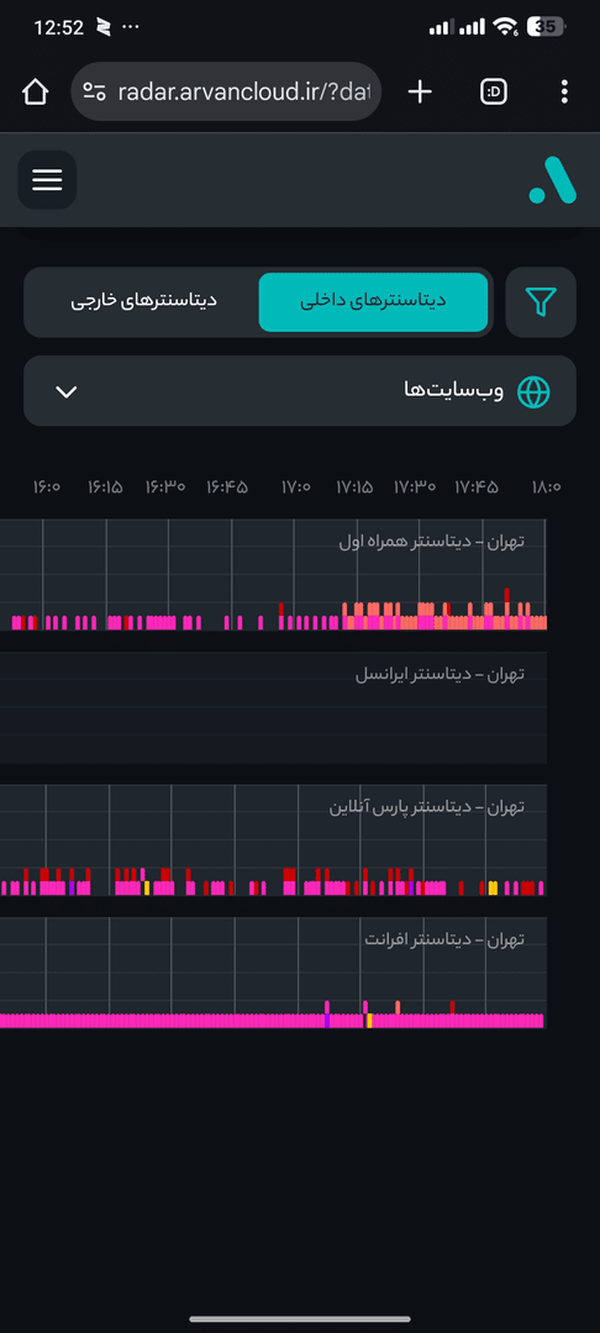Click the افرانت datacenter chart title
This screenshot has height=1333, width=600.
point(444,940)
